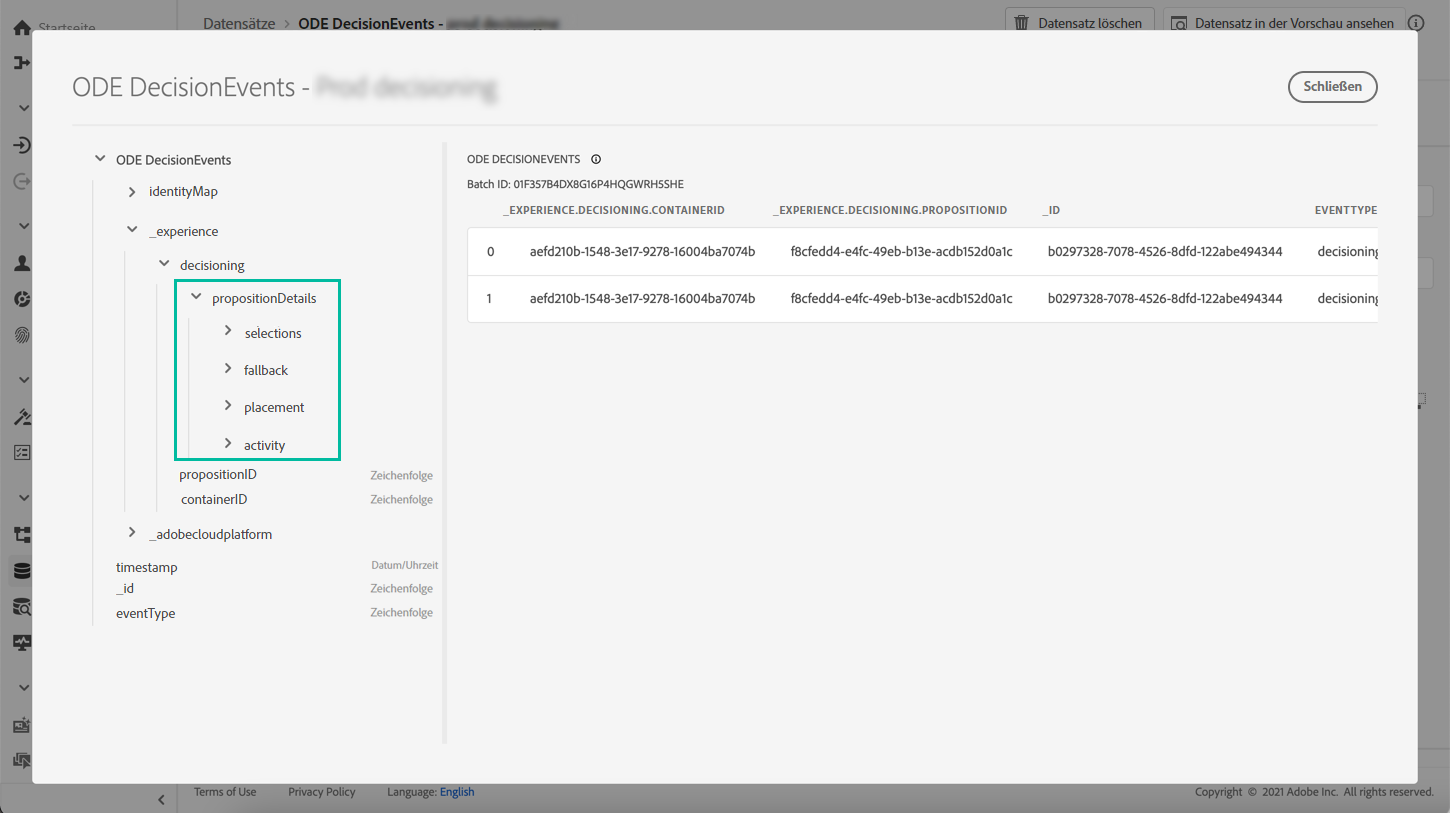This screenshot has height=813, width=1450.
Task: Click row 0 _ID value b0297328
Action: (x=1165, y=252)
